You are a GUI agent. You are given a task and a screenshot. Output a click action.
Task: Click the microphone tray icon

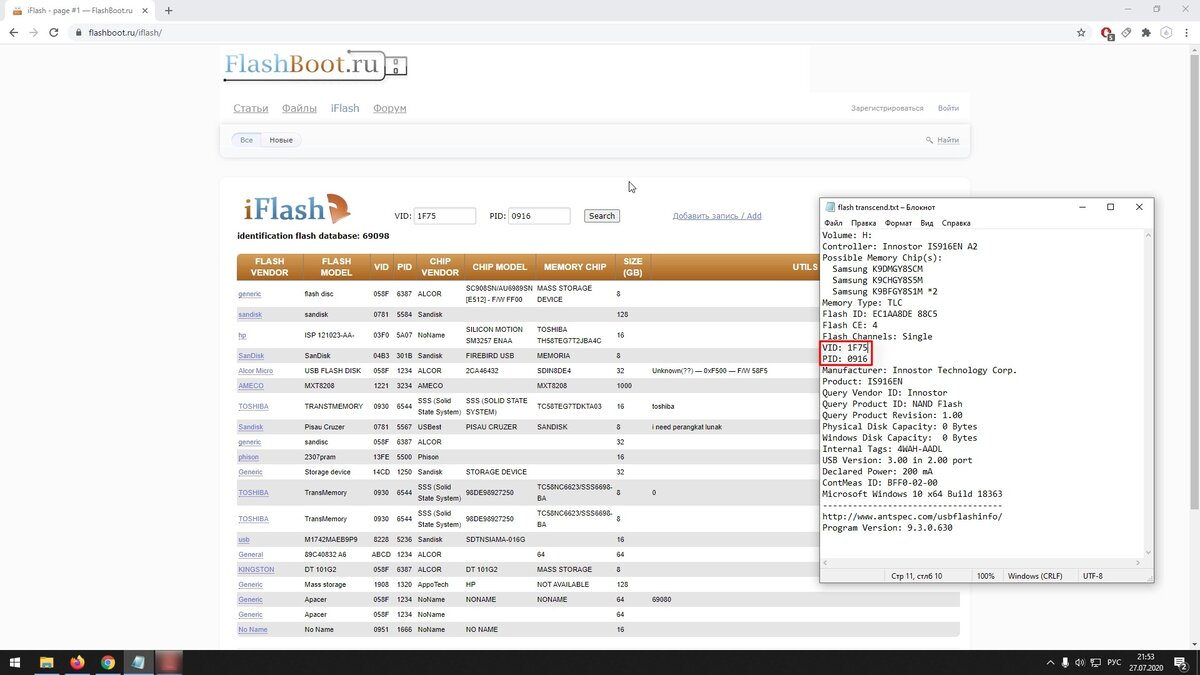pyautogui.click(x=1065, y=662)
